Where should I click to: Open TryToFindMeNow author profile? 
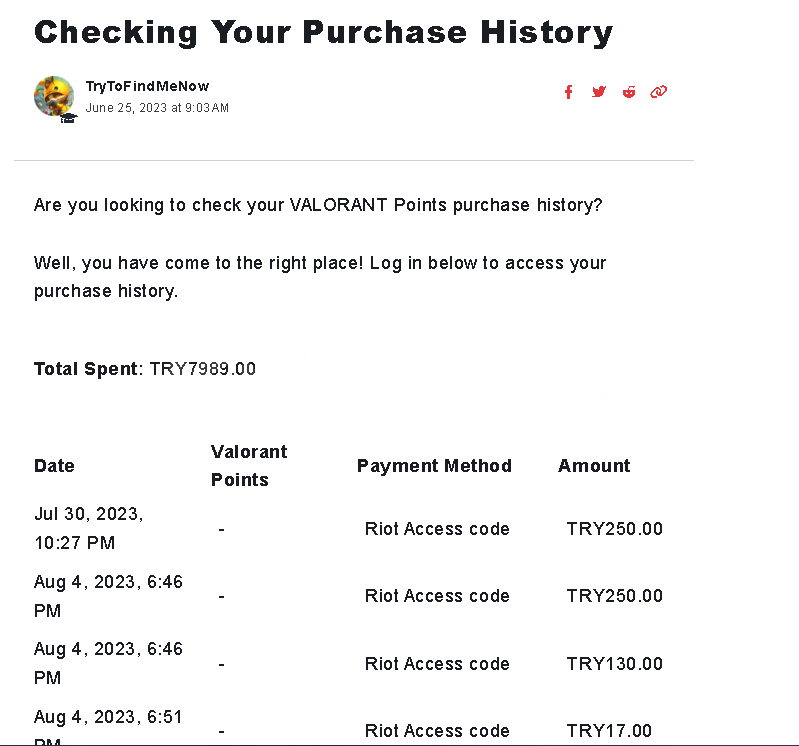coord(147,86)
